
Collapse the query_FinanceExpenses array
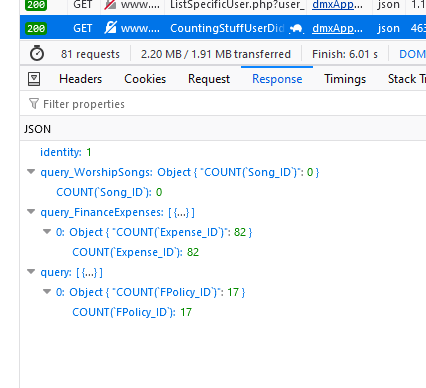pyautogui.click(x=31, y=212)
